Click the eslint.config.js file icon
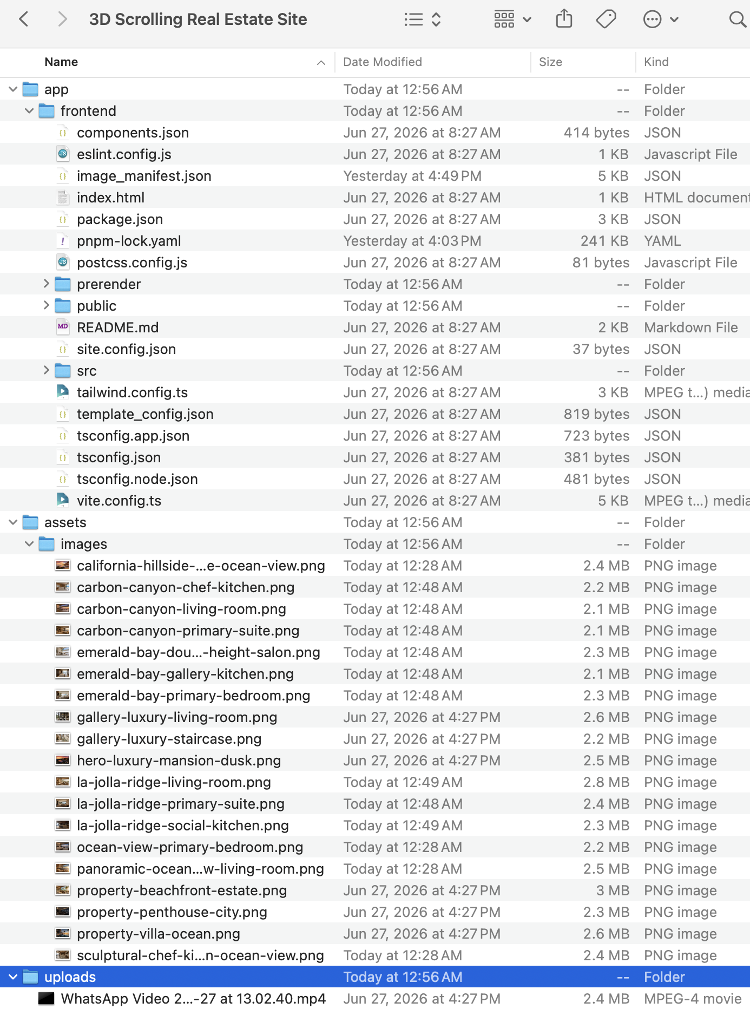The width and height of the screenshot is (750, 1010). pos(62,154)
